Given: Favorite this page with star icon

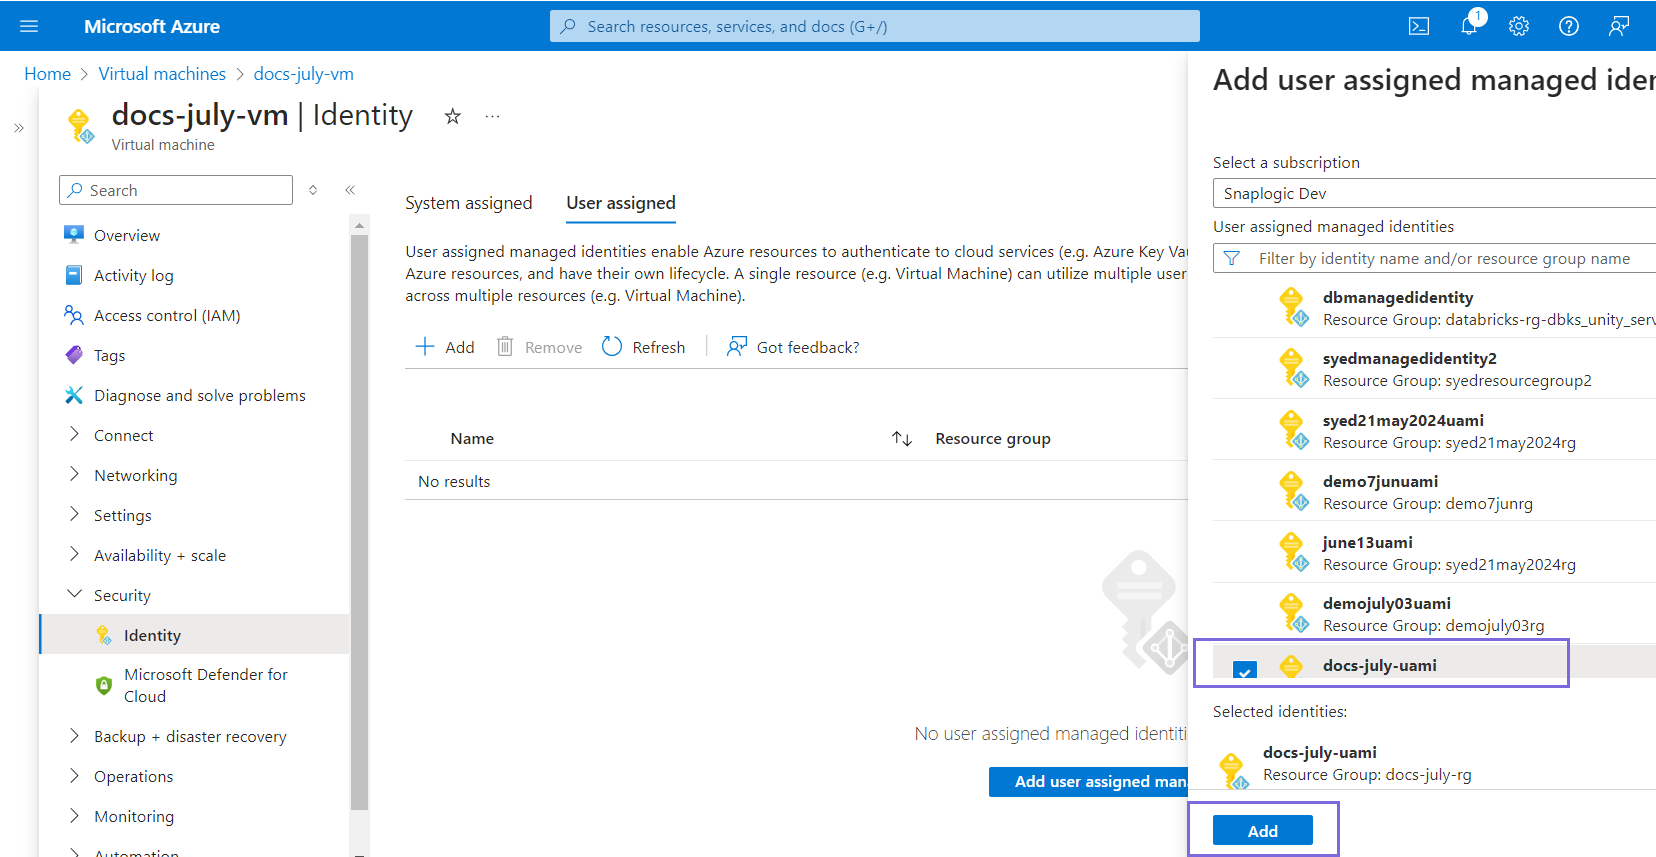Looking at the screenshot, I should click(x=453, y=117).
